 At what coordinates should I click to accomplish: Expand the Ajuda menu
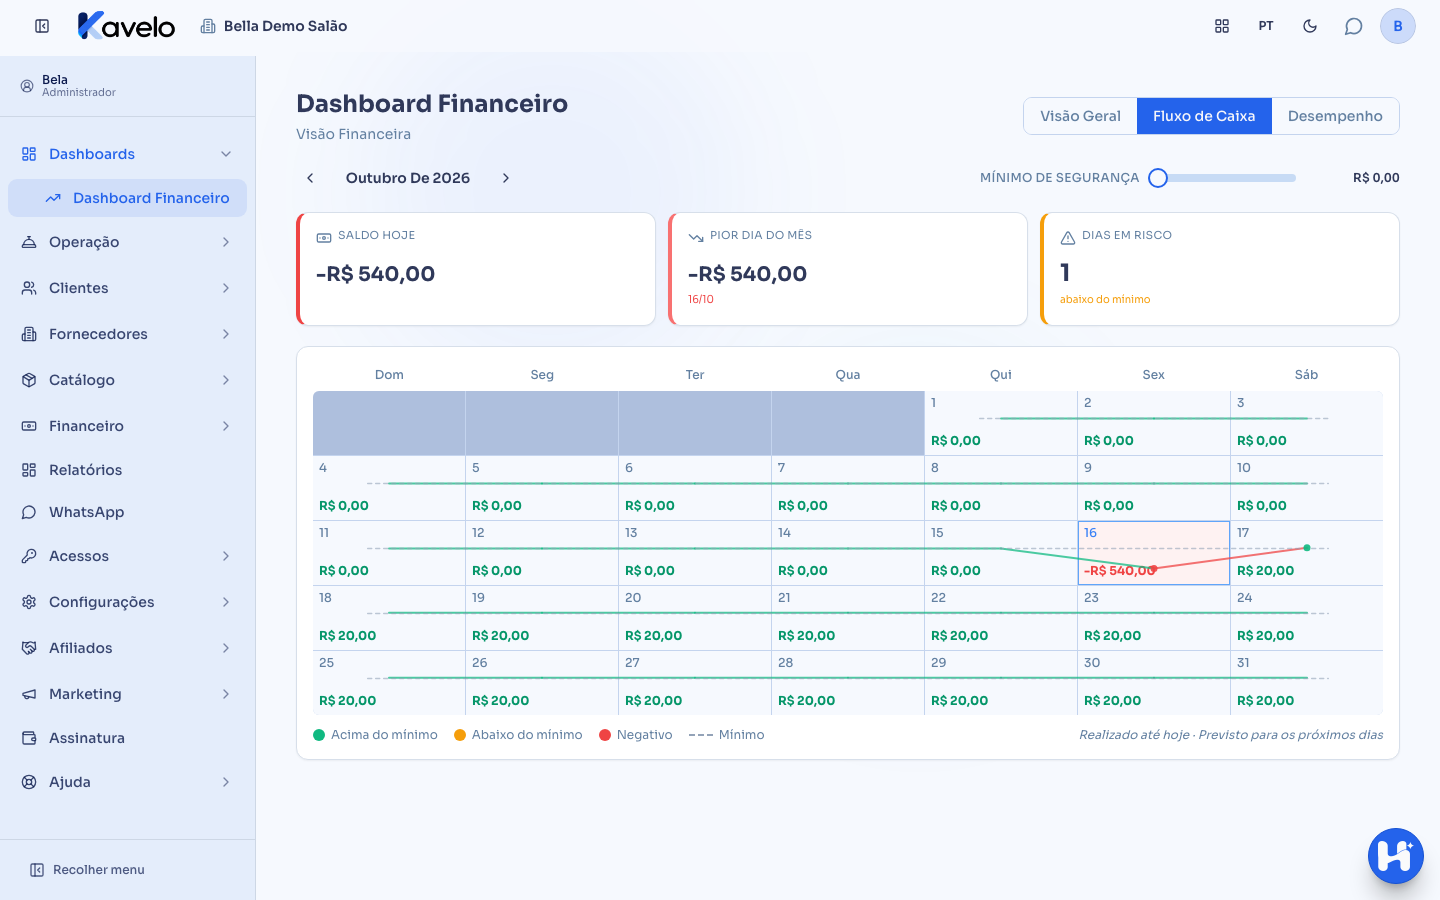pyautogui.click(x=127, y=782)
